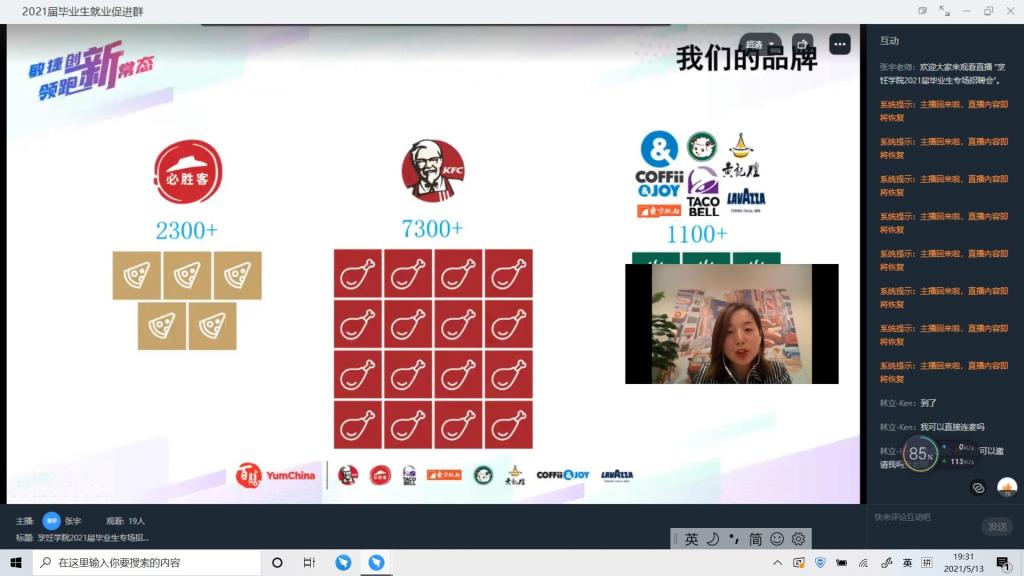
Task: Open the three-dot more options menu
Action: [839, 45]
